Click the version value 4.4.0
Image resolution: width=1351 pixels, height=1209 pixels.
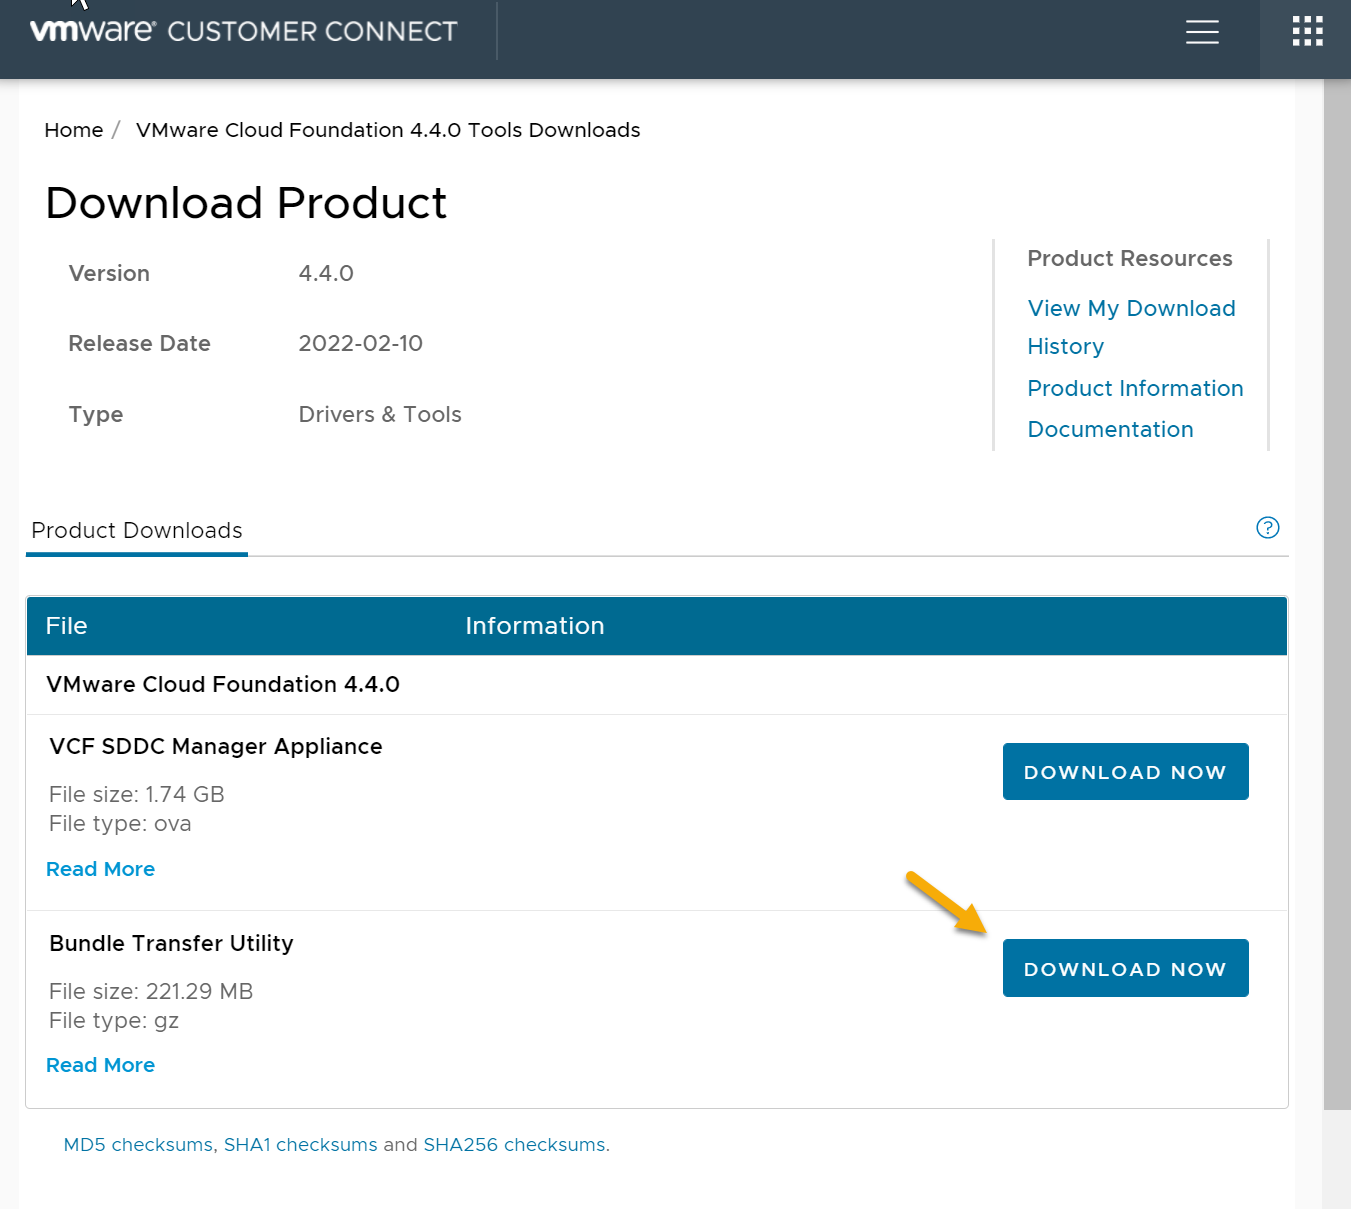pos(326,273)
